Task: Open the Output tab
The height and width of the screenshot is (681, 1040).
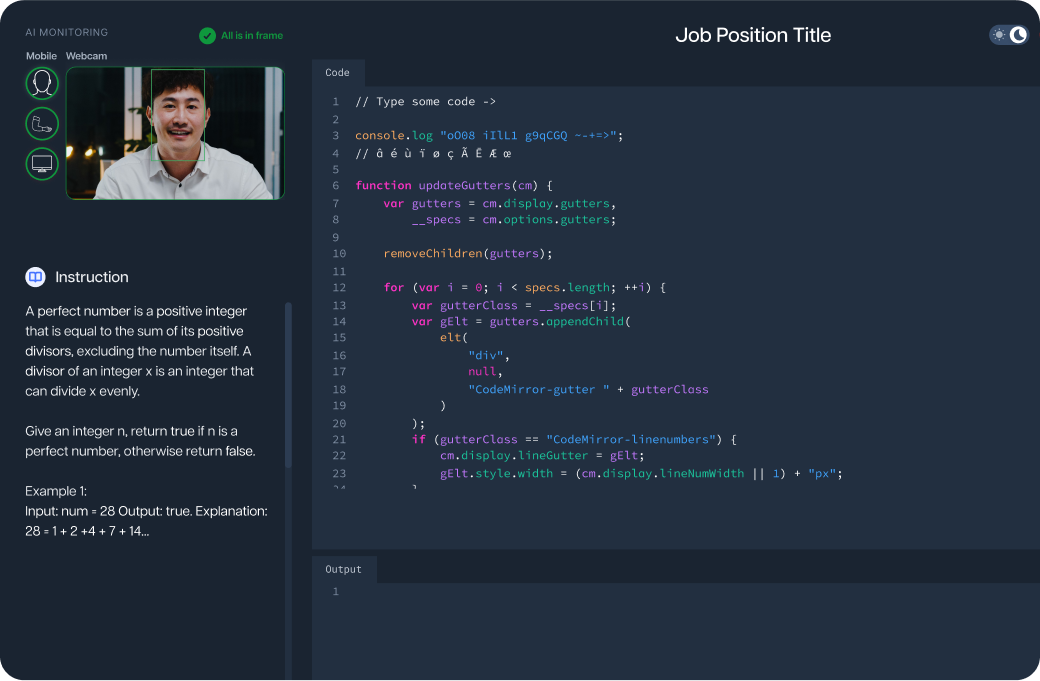Action: (343, 569)
